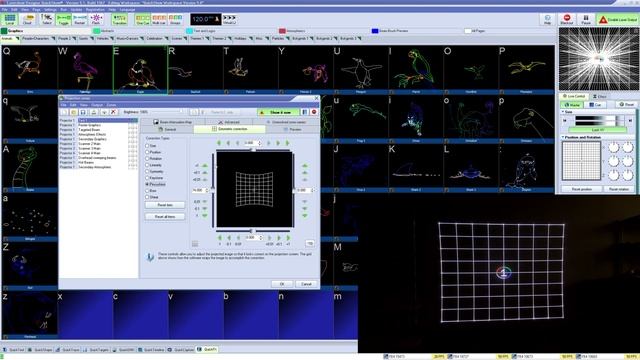Switch to the Effect tab beside Live Control

pyautogui.click(x=599, y=96)
